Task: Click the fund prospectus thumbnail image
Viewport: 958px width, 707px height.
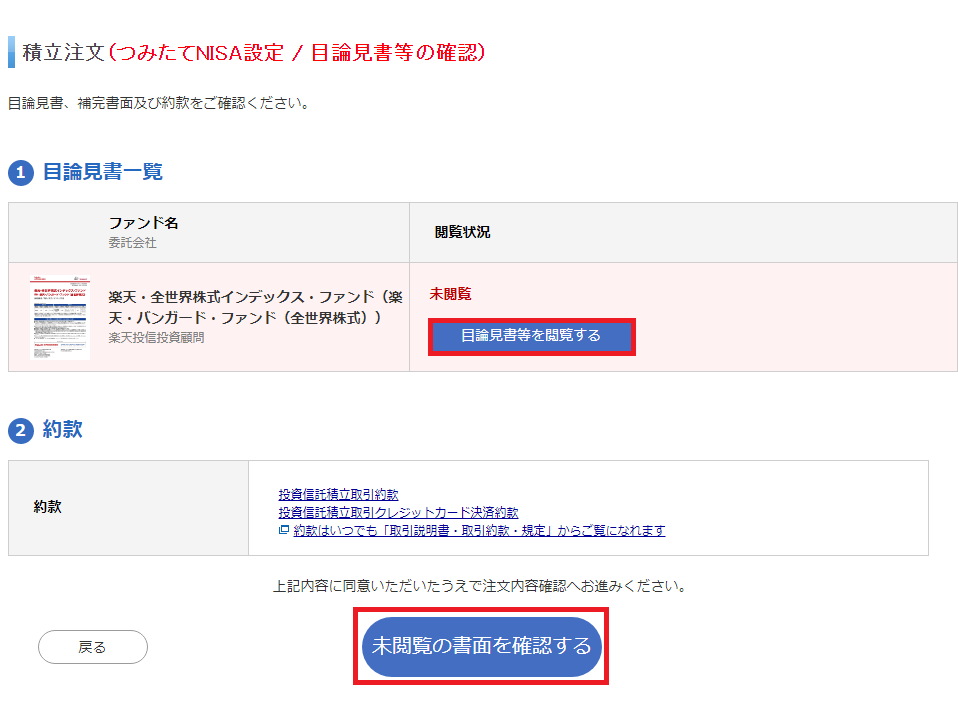Action: tap(60, 318)
